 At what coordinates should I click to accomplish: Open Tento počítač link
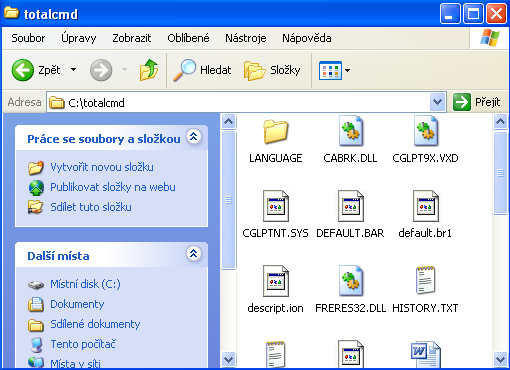point(83,344)
